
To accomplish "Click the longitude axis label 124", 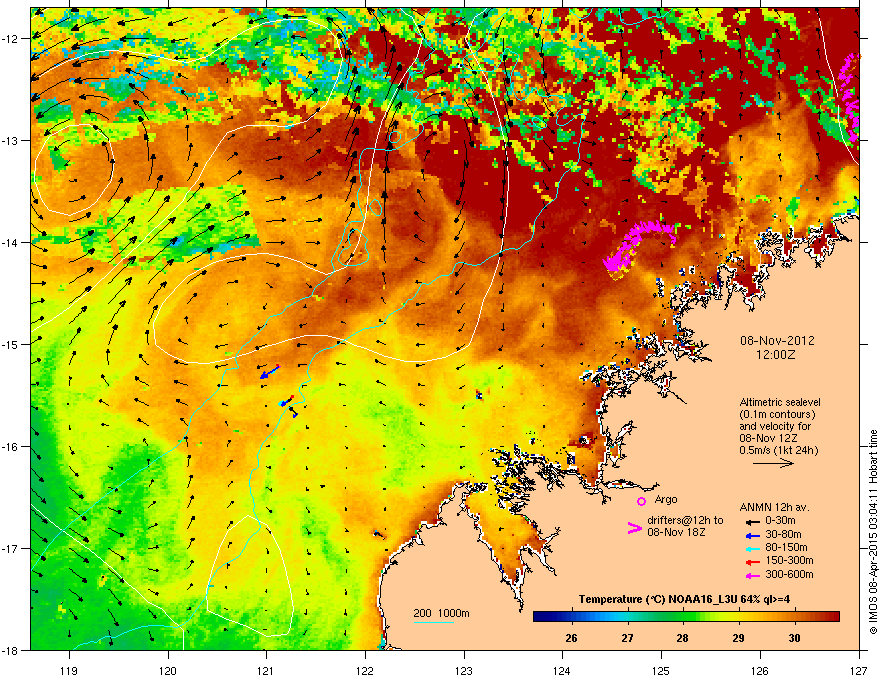I will pyautogui.click(x=562, y=670).
